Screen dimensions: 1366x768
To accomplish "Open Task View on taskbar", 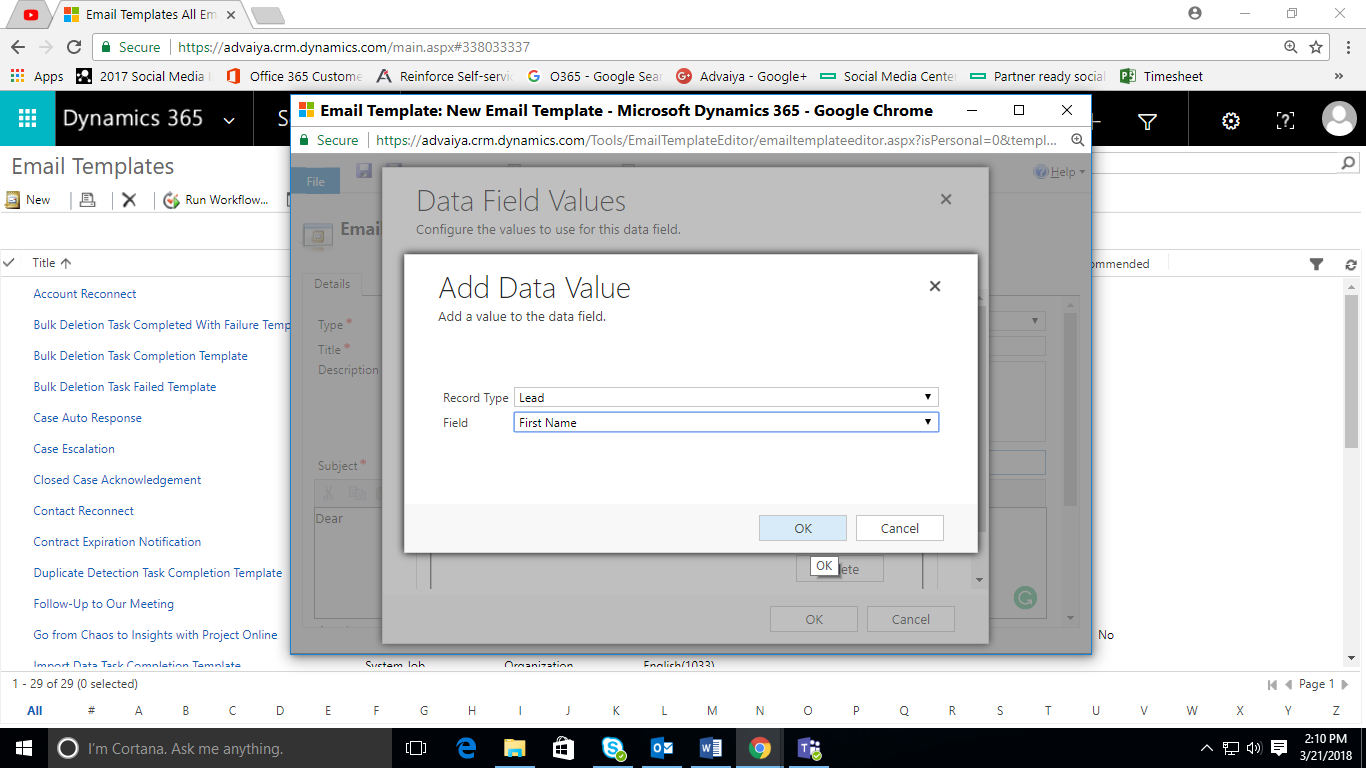I will [416, 748].
